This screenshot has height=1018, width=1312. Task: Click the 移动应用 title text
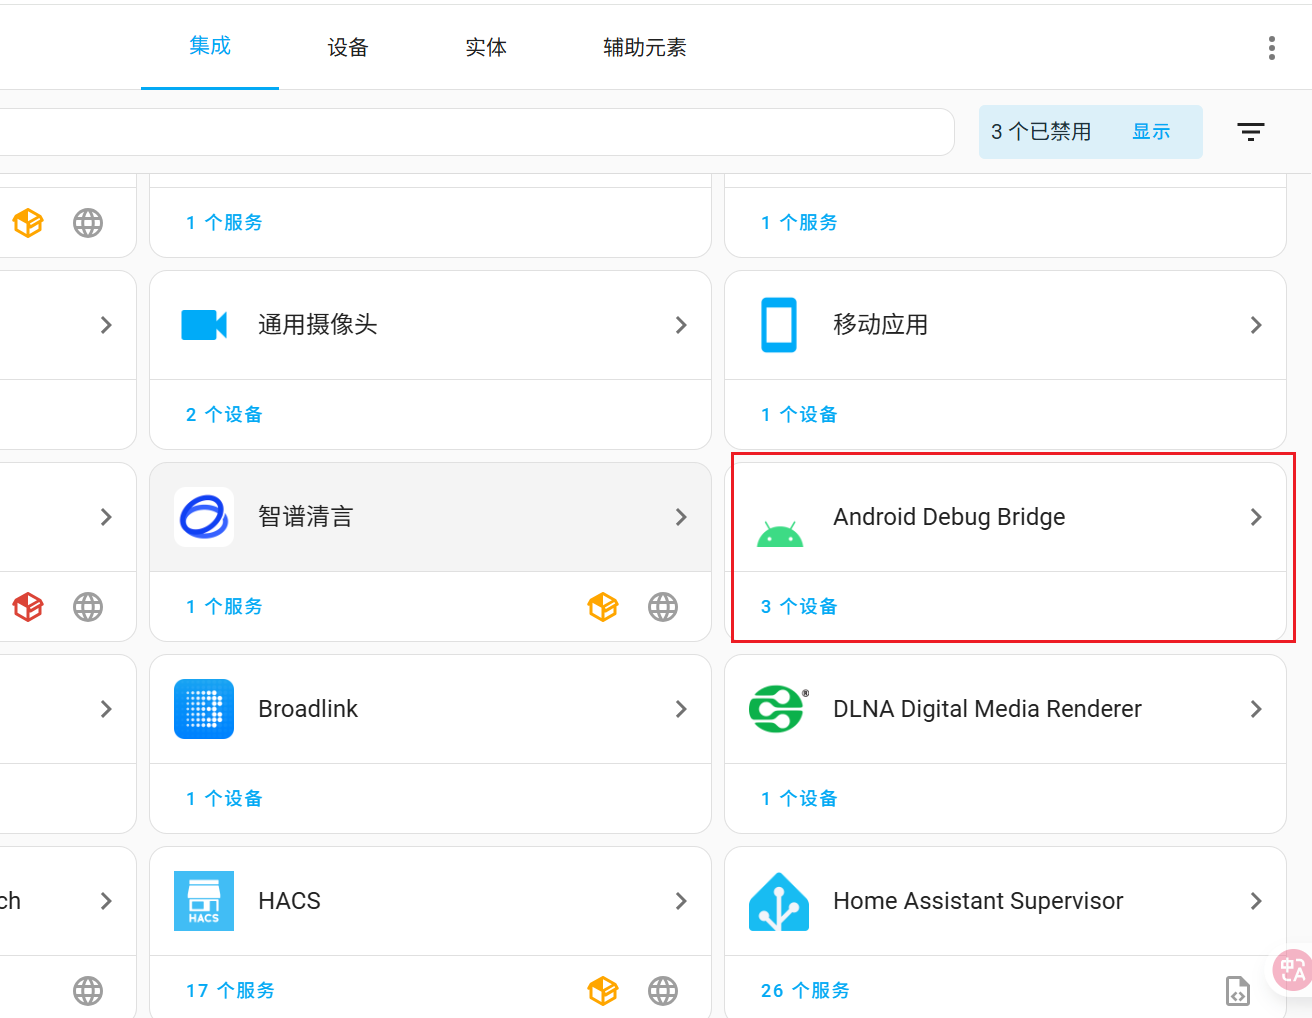(880, 325)
